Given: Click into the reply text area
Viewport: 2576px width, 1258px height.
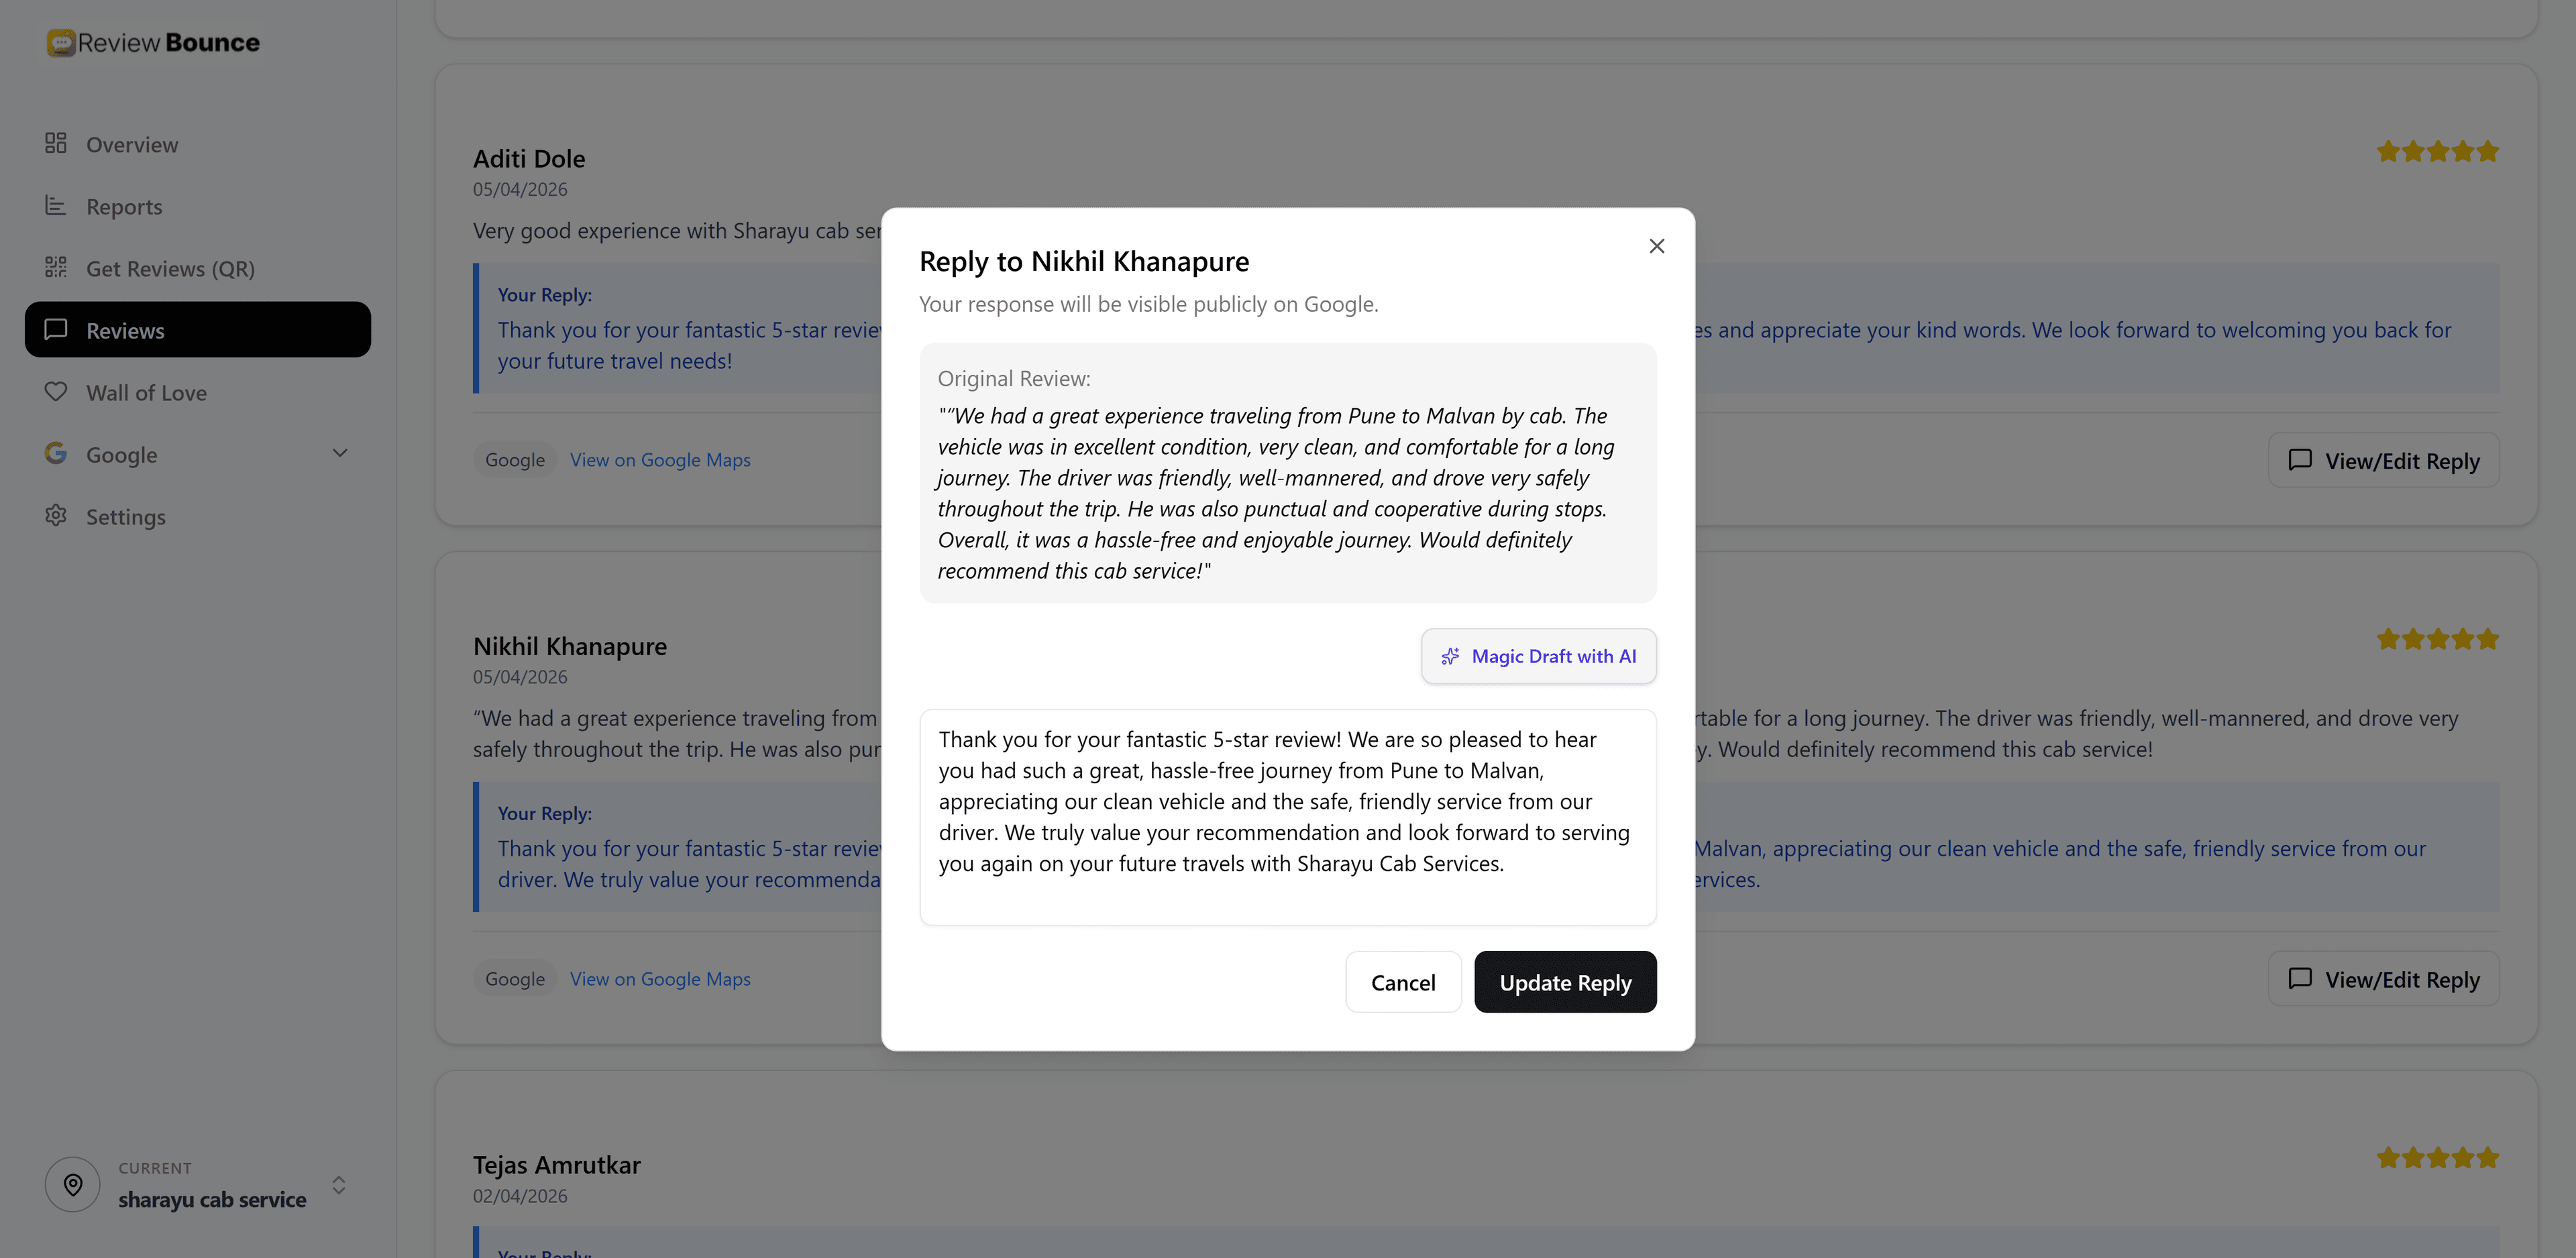Looking at the screenshot, I should 1288,817.
